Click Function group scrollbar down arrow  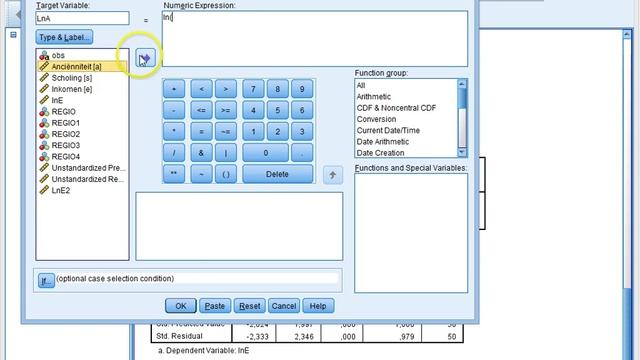click(462, 152)
